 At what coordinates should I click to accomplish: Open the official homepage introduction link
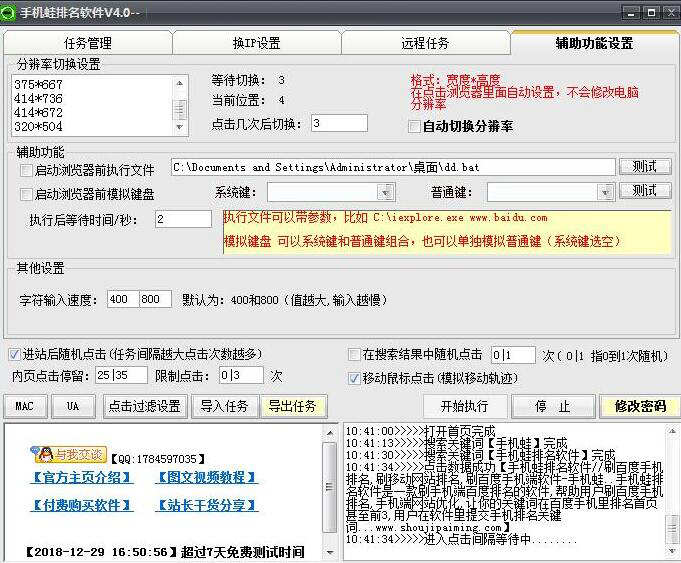(82, 478)
